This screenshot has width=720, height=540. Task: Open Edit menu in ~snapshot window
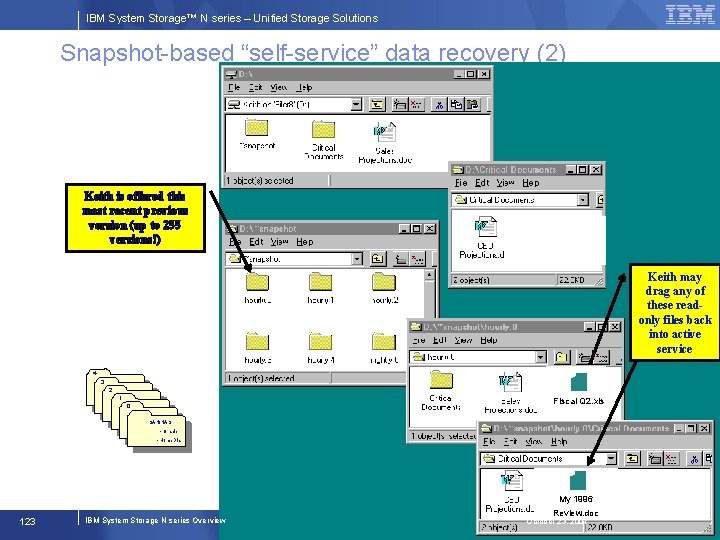tap(256, 242)
